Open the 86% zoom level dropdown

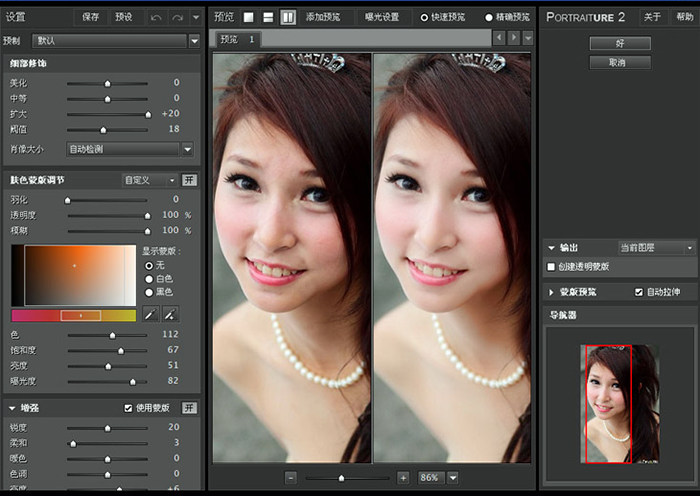coord(453,478)
